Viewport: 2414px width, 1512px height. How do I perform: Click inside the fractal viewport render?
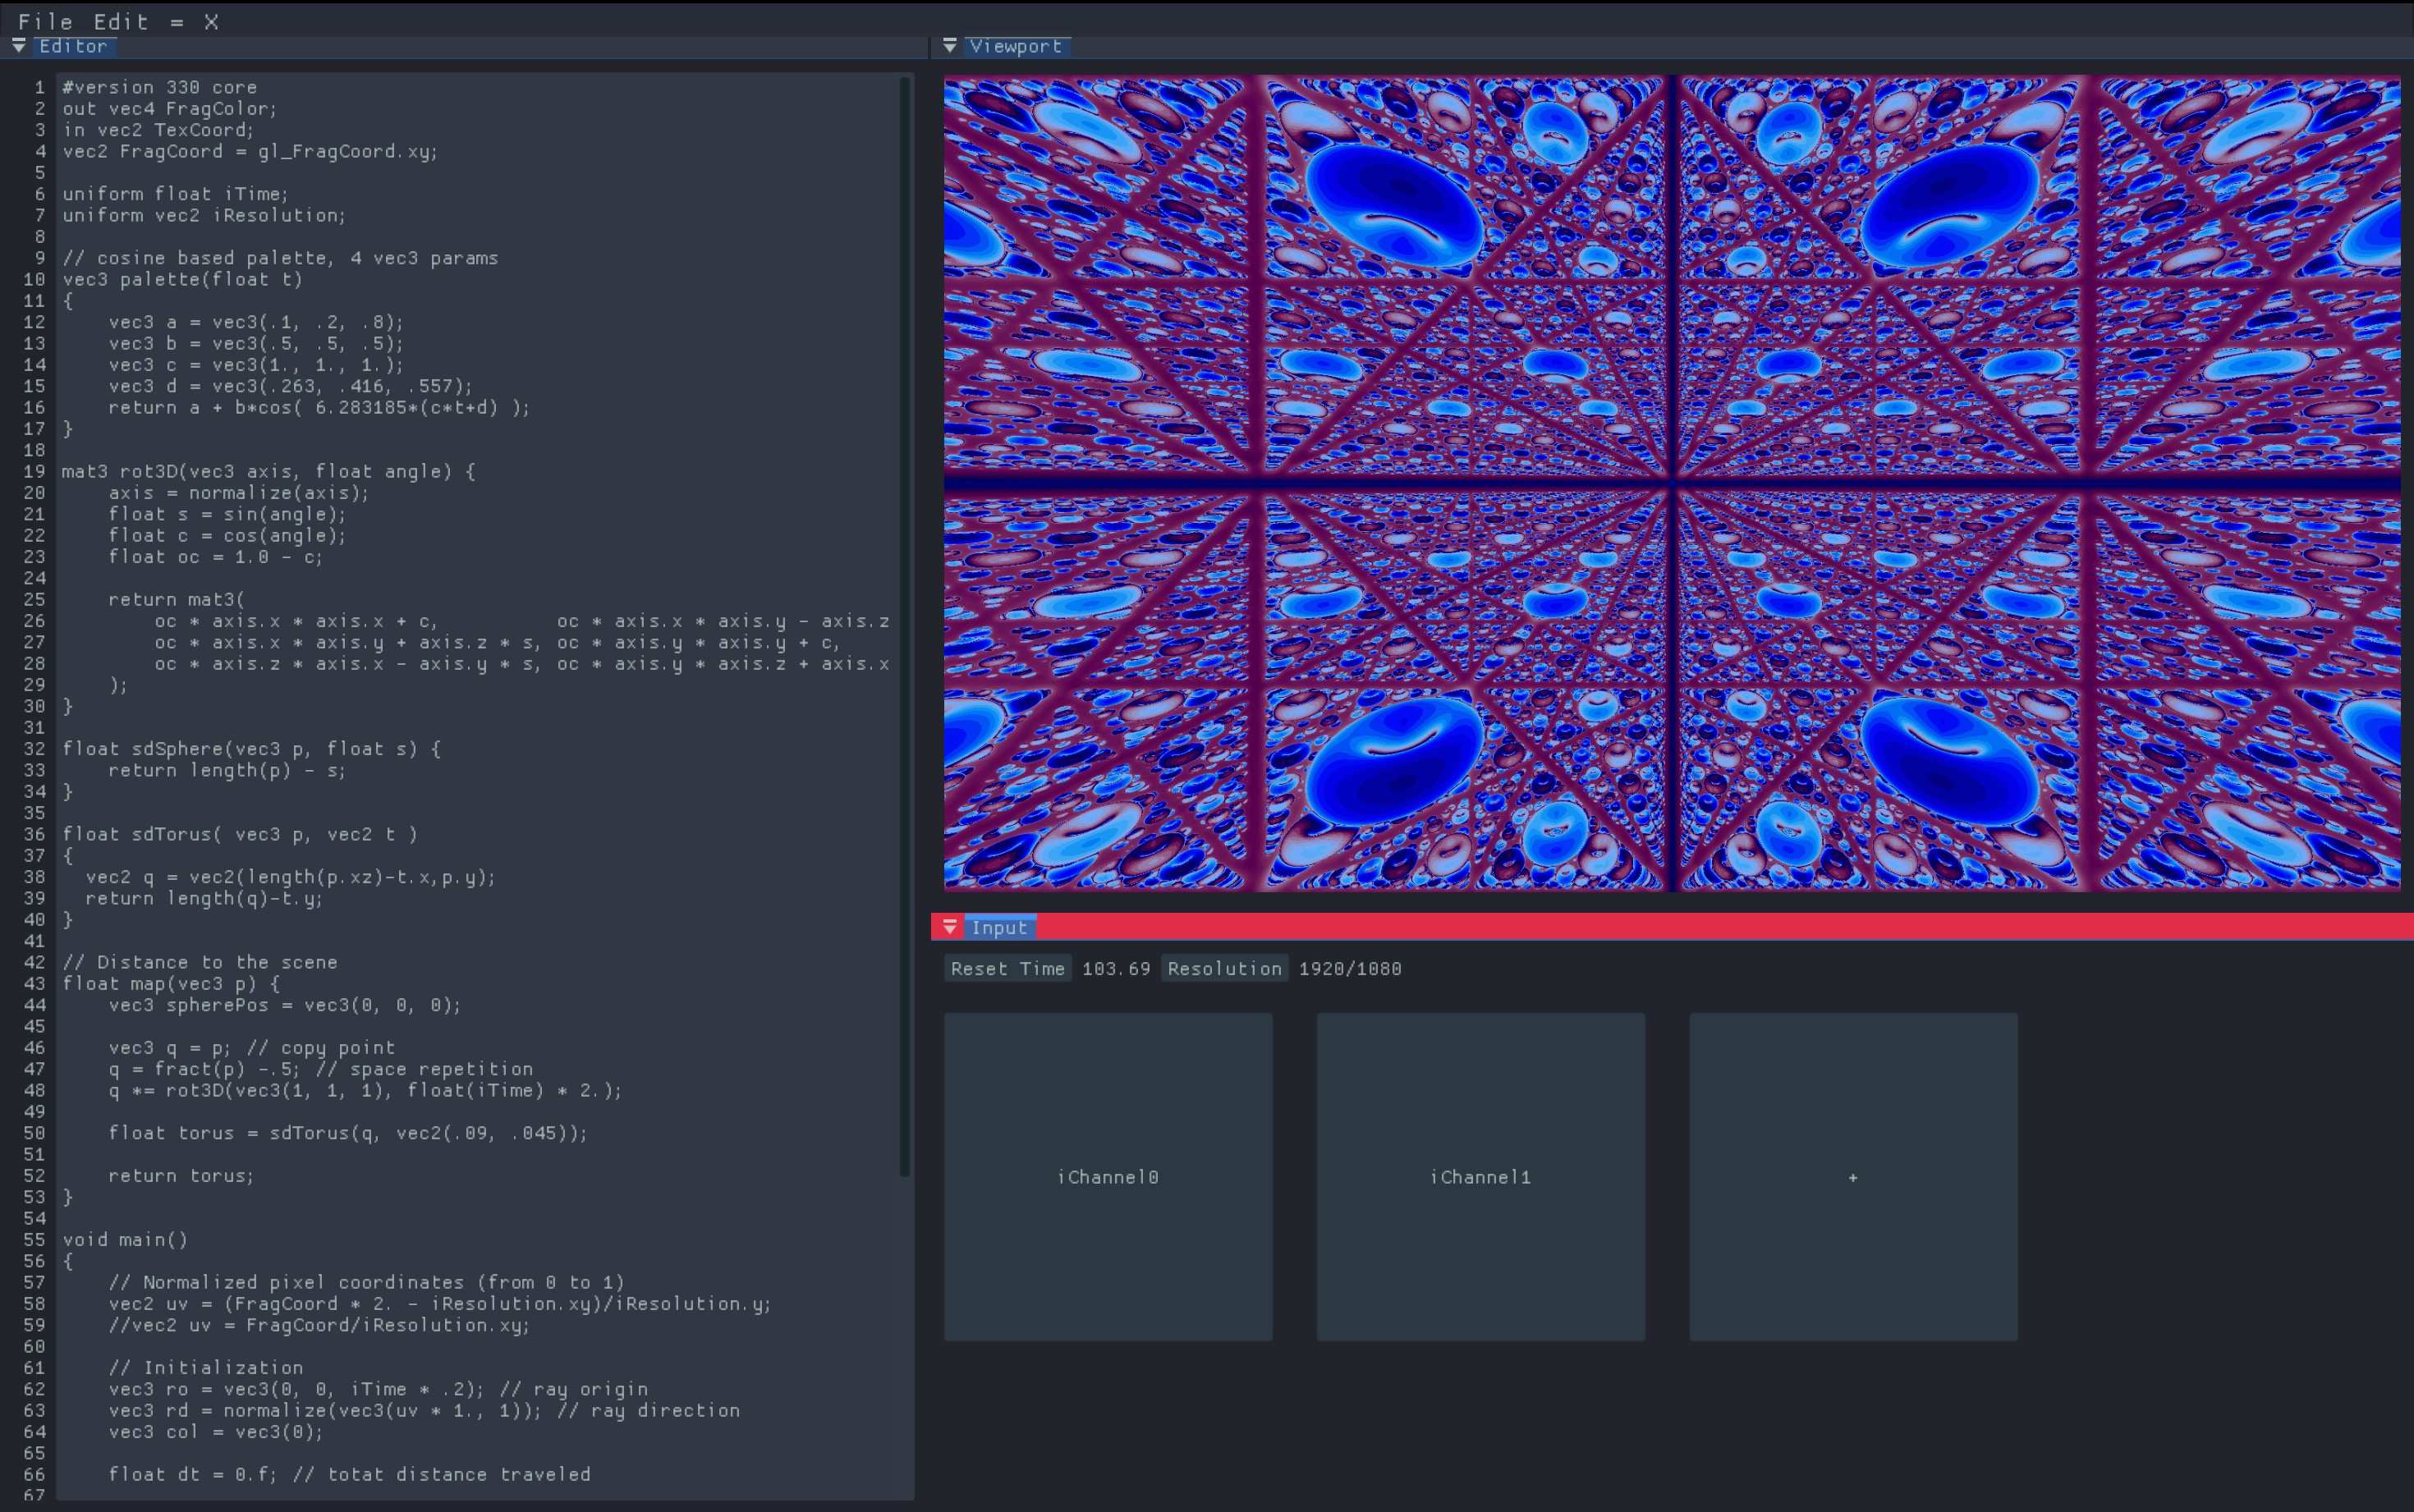tap(1670, 480)
